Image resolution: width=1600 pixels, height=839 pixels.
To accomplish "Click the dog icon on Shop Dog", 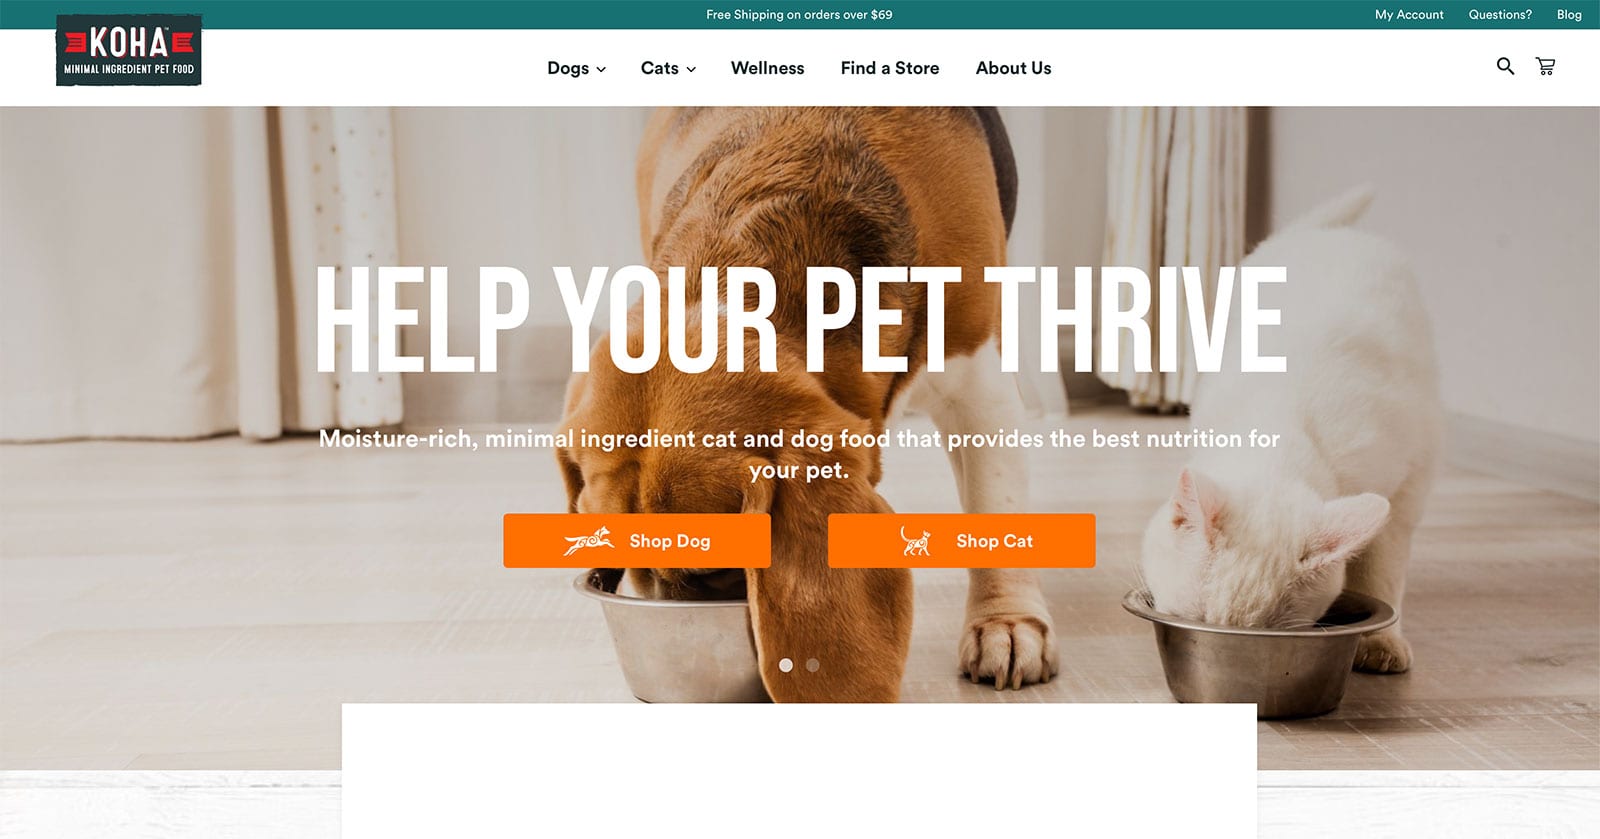I will 589,541.
